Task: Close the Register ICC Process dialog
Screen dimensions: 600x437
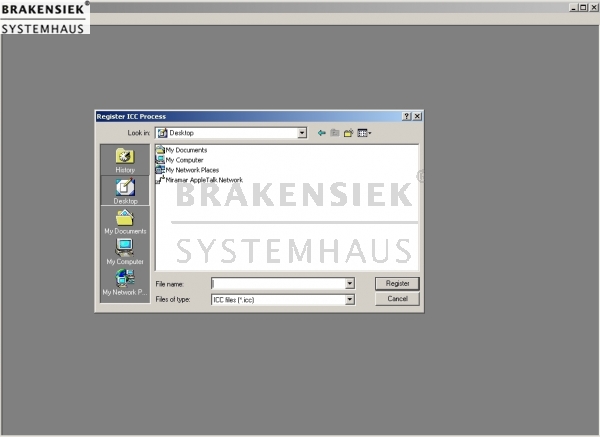Action: (417, 116)
